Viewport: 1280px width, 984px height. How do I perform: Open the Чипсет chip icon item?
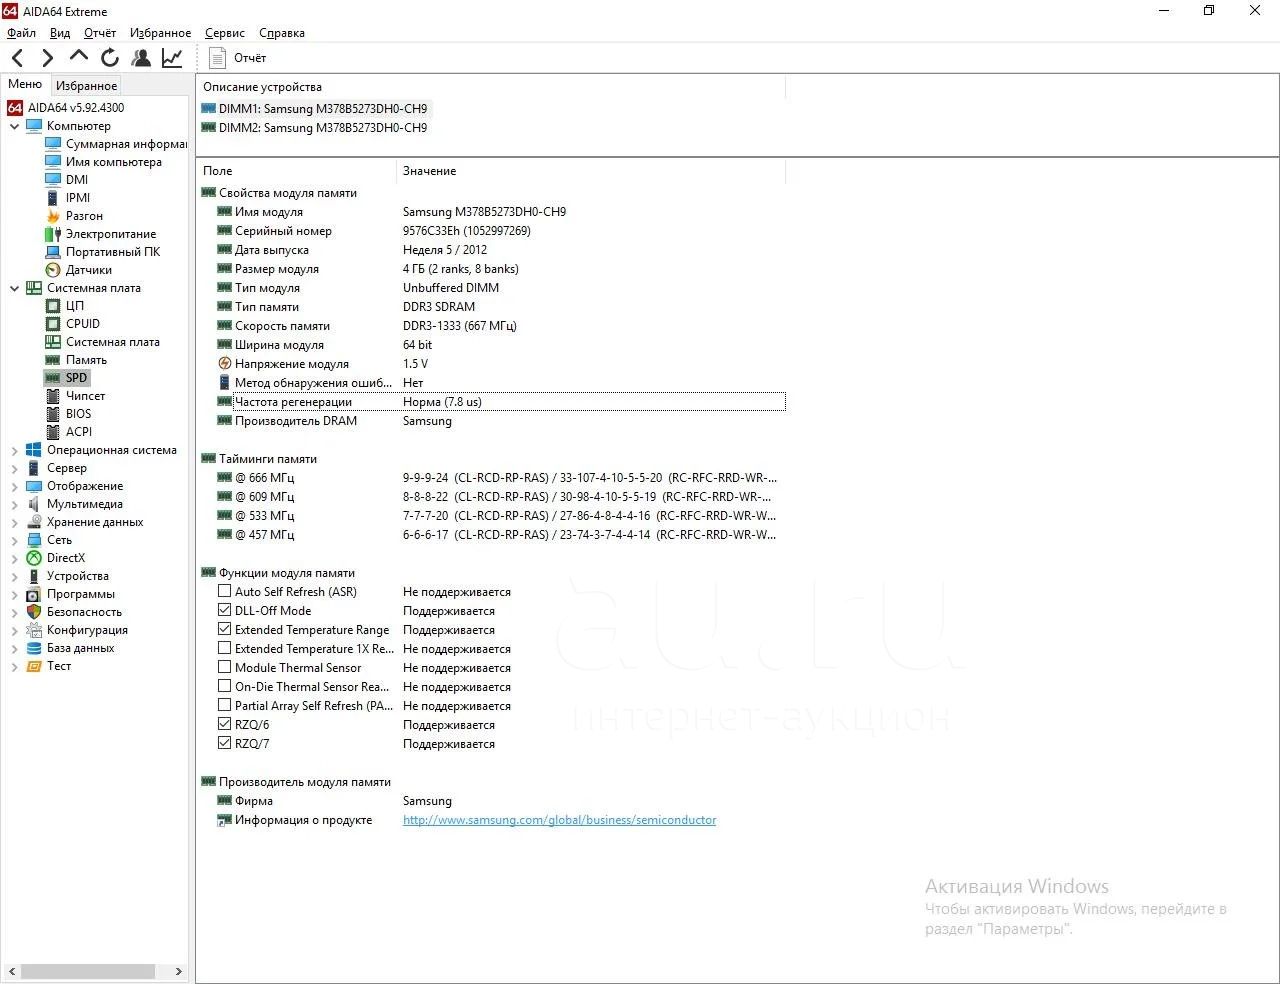53,396
